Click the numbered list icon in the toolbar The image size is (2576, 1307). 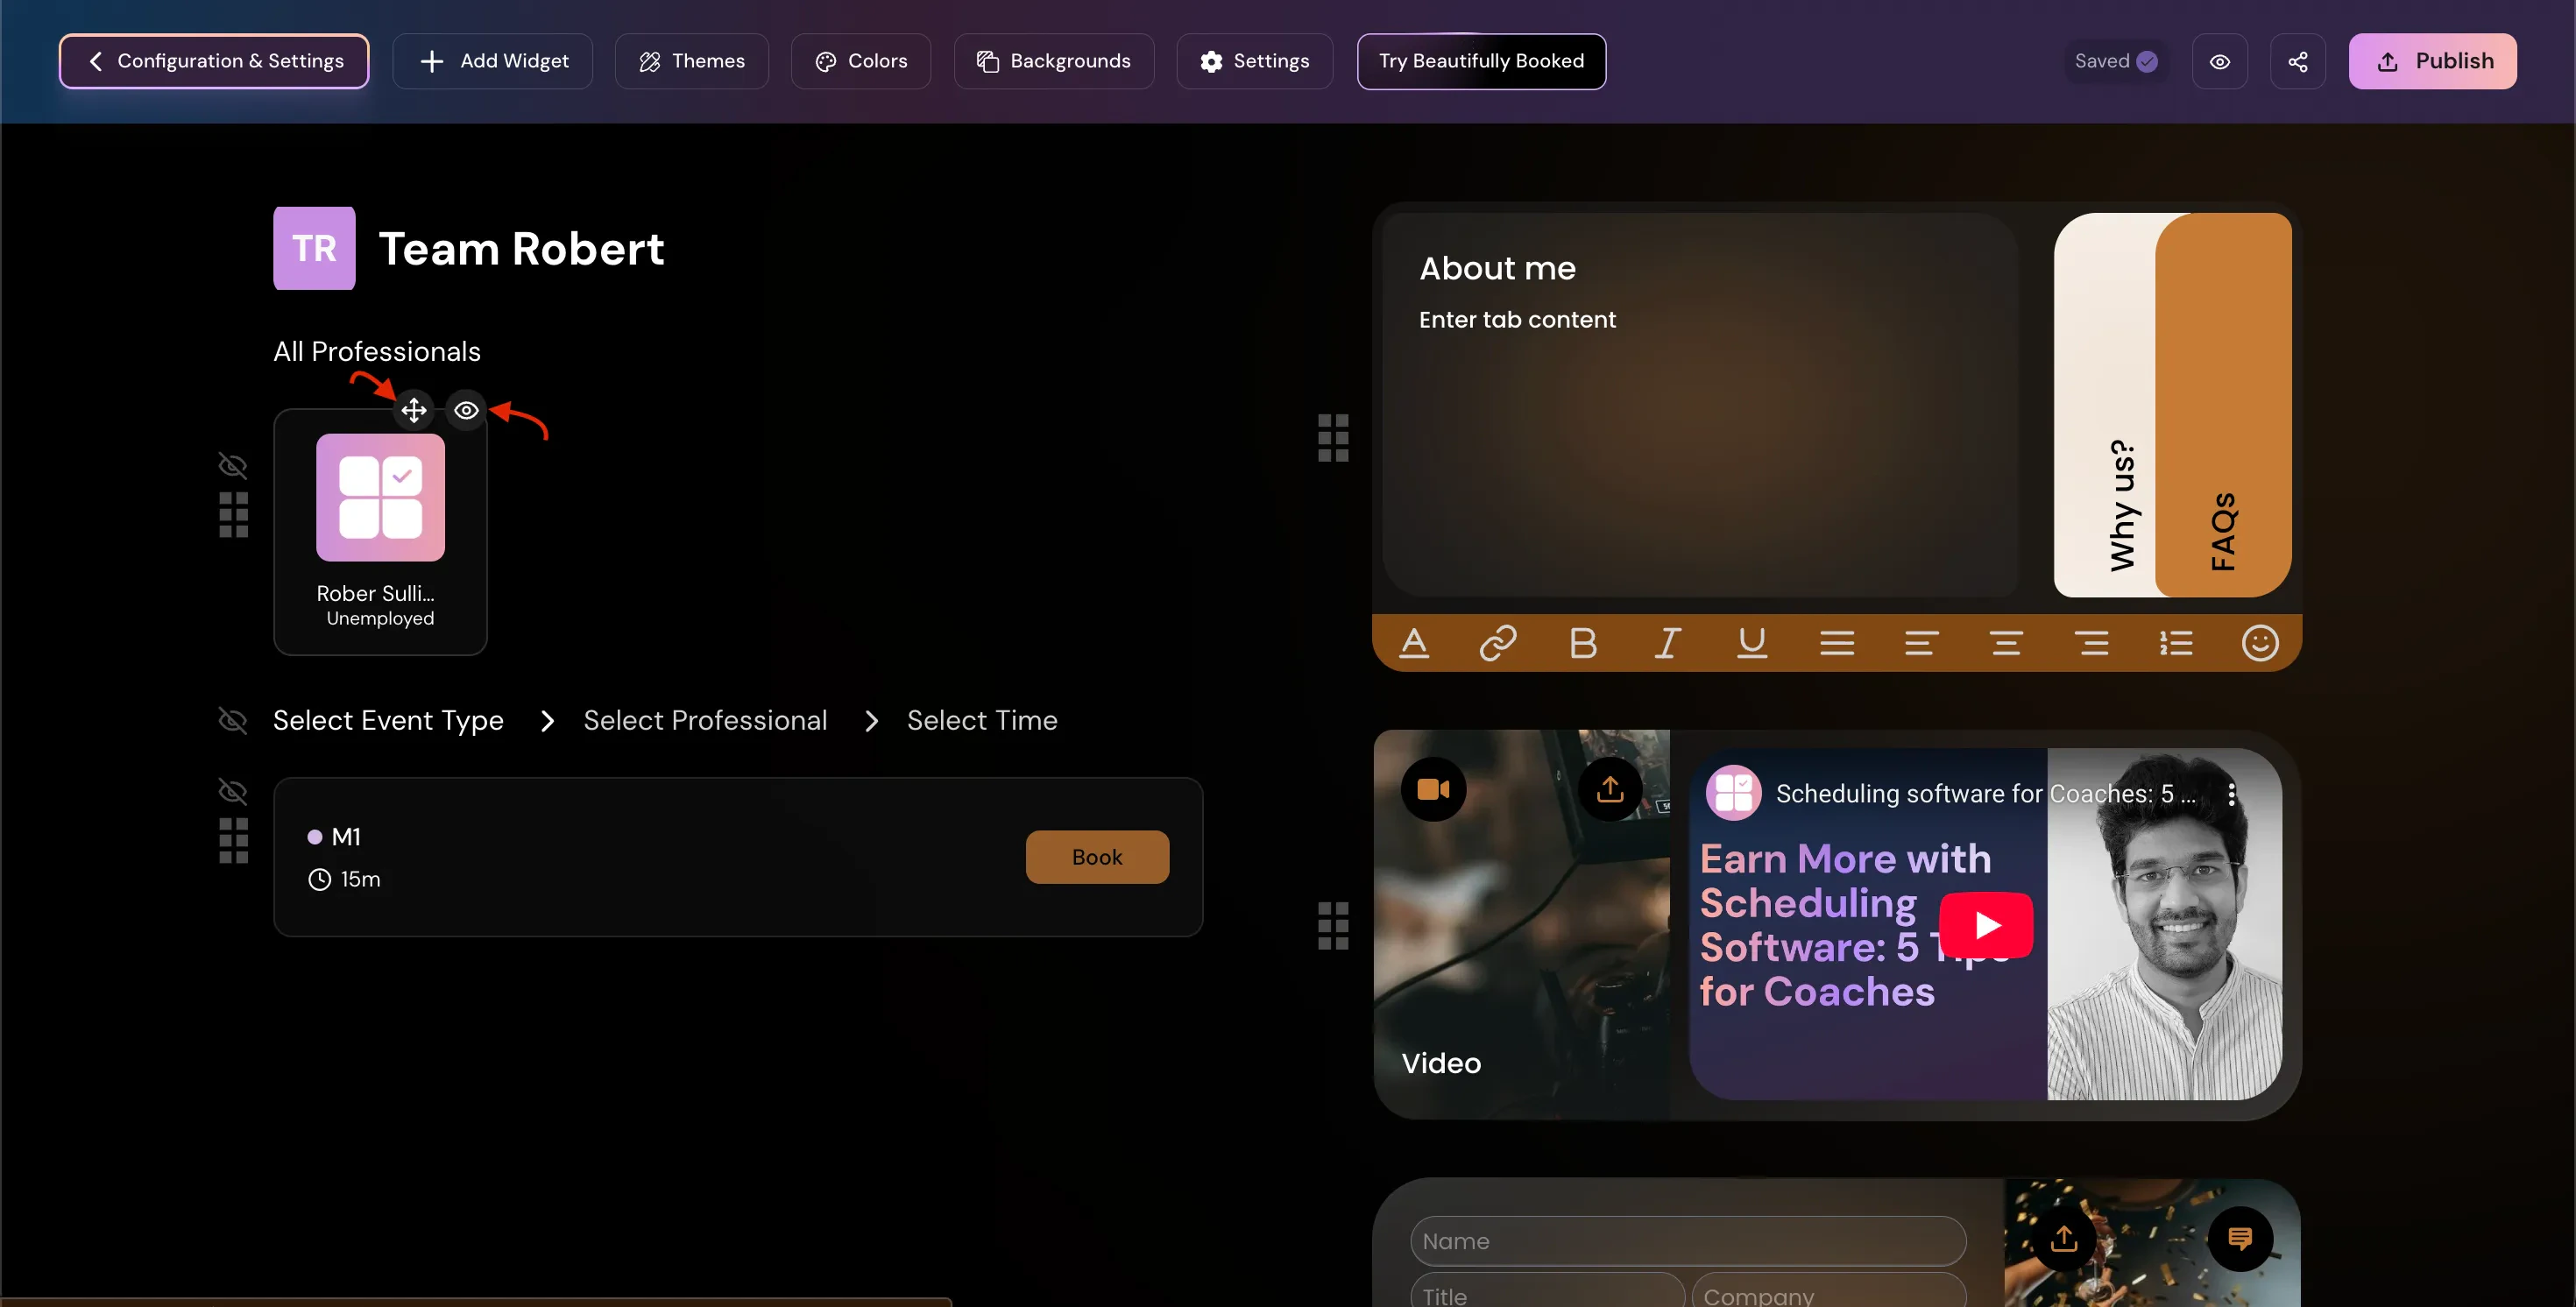(x=2175, y=643)
